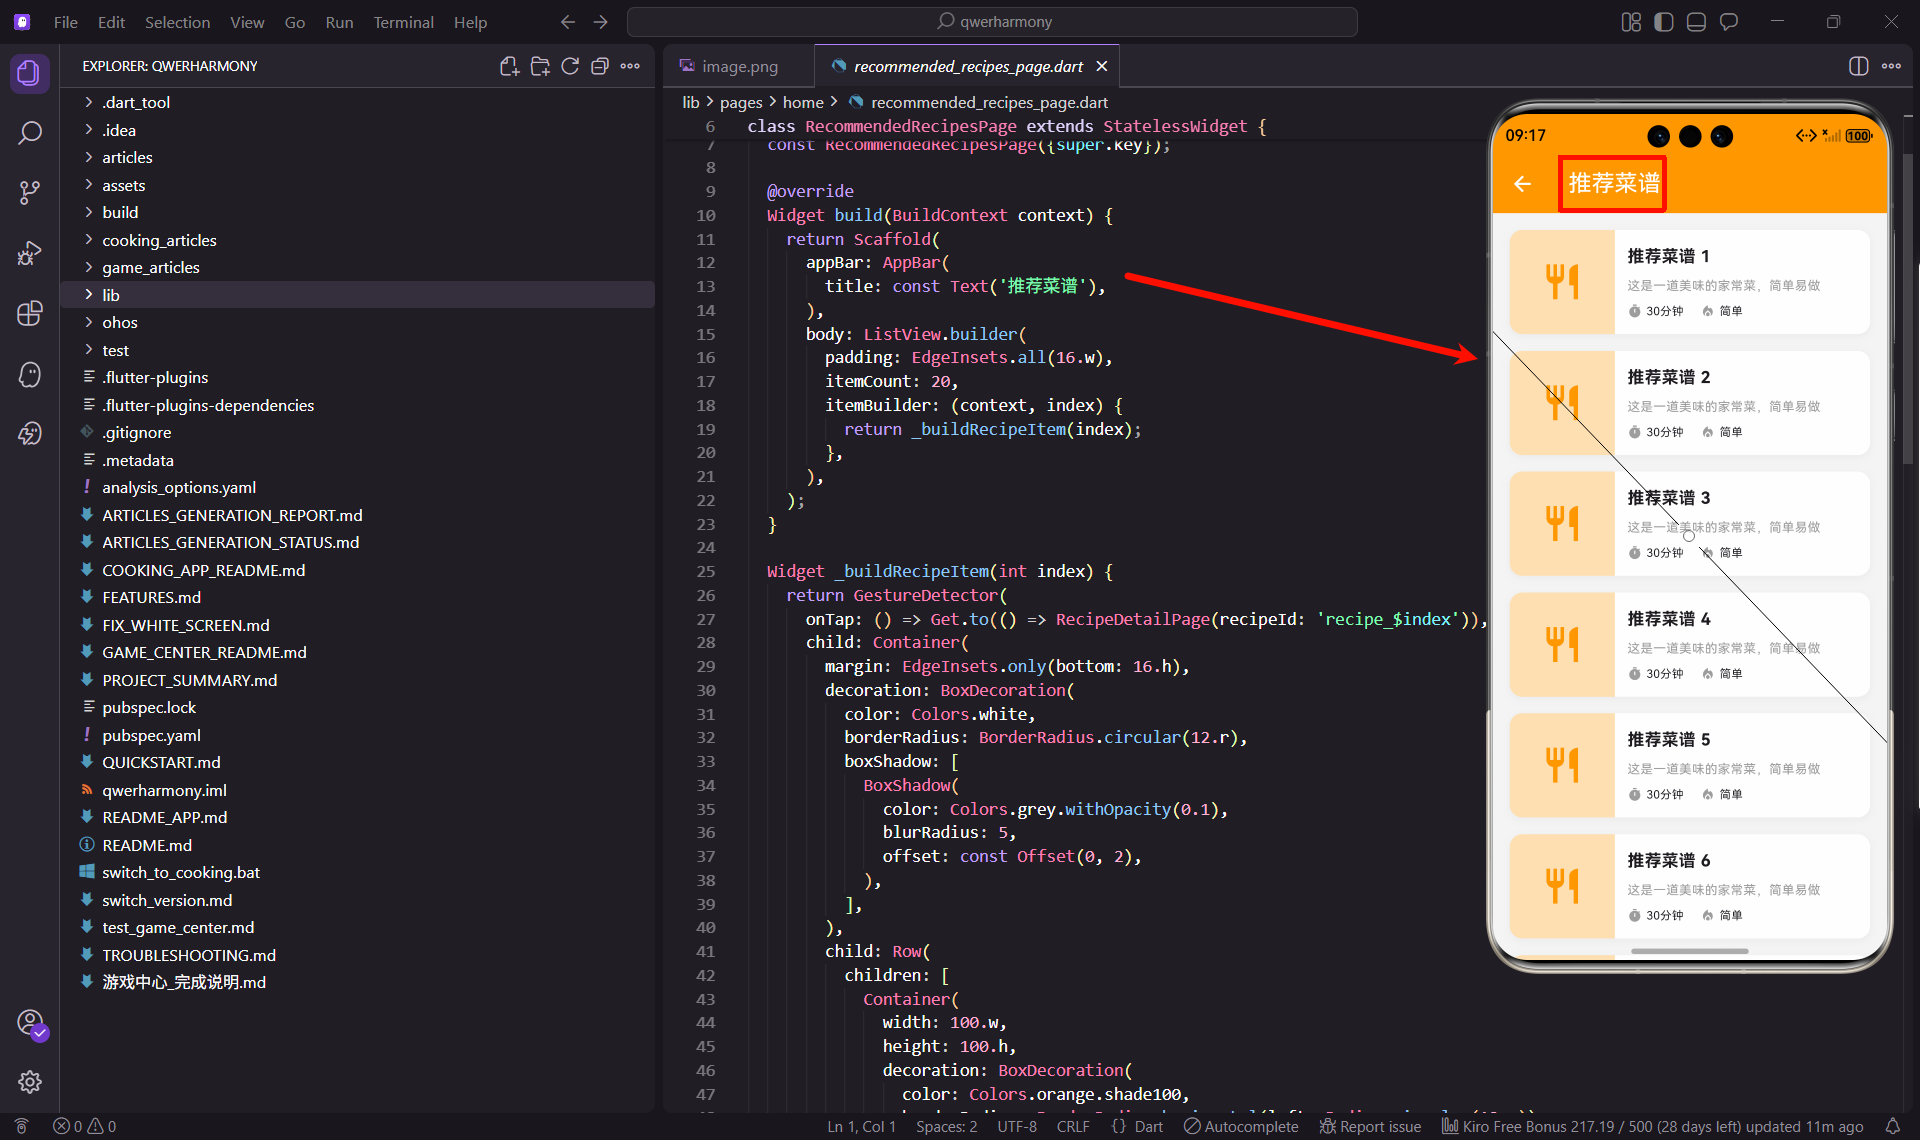This screenshot has width=1920, height=1140.
Task: Open the Search view in activity bar
Action: point(30,133)
